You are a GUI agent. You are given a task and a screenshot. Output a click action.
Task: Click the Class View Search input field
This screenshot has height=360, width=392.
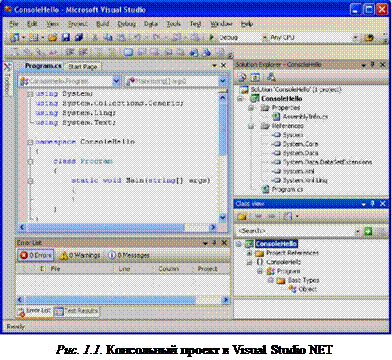tap(295, 231)
